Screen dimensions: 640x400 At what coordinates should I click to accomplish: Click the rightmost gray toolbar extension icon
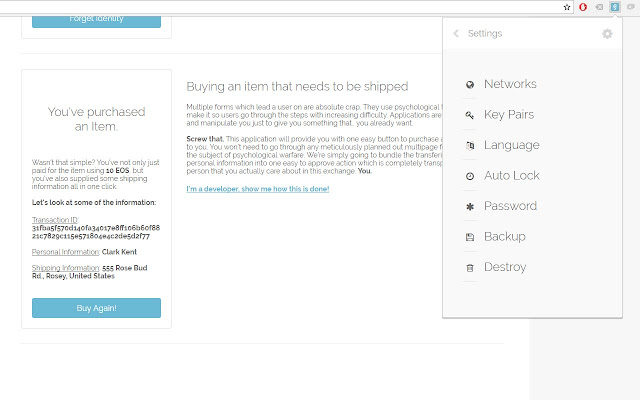(x=631, y=7)
